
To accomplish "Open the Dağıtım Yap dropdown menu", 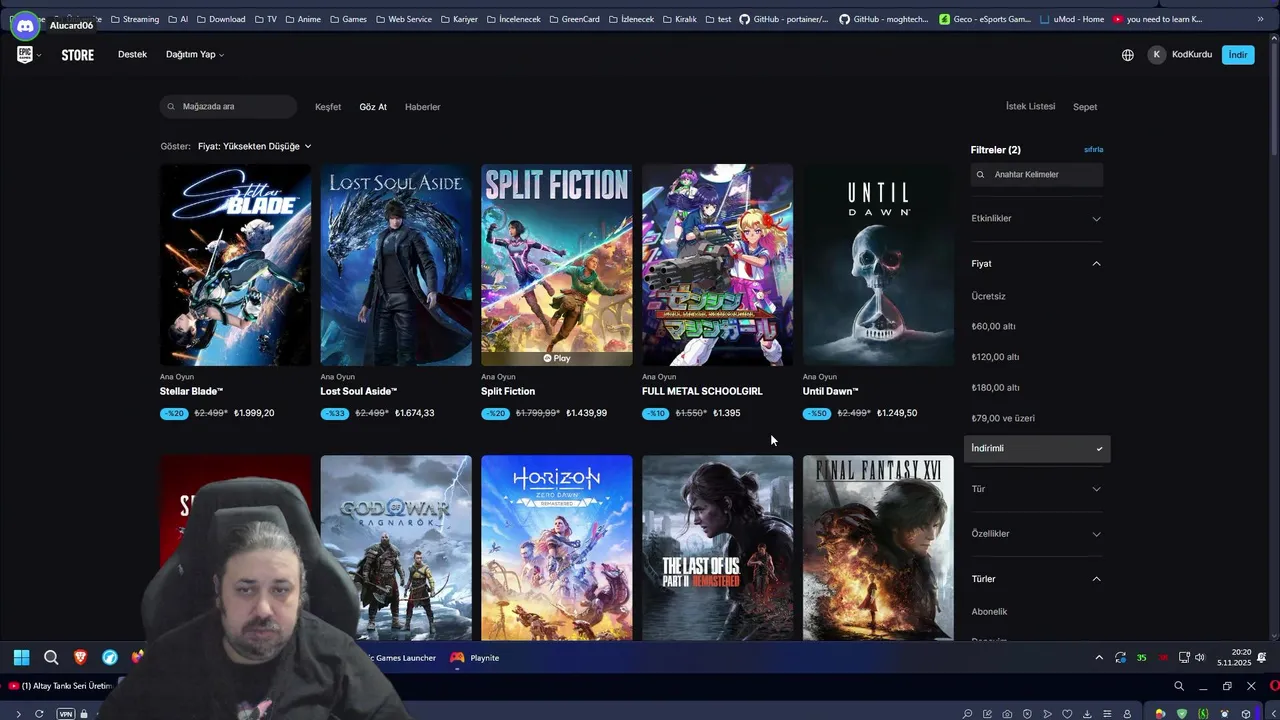I will 195,54.
